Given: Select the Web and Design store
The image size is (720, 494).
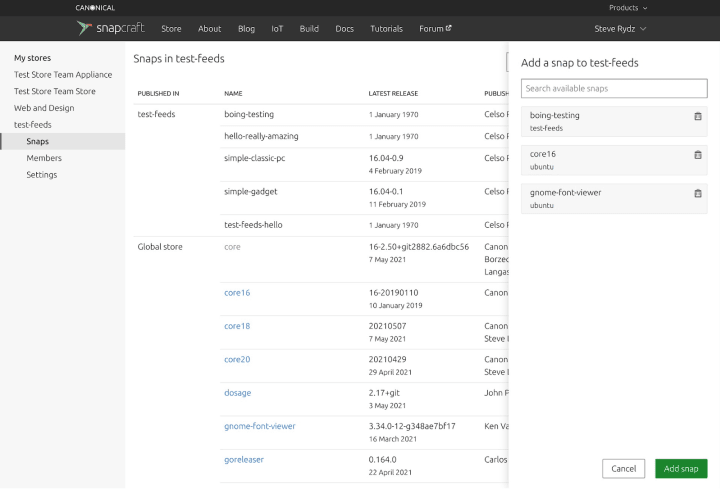Looking at the screenshot, I should 44,108.
